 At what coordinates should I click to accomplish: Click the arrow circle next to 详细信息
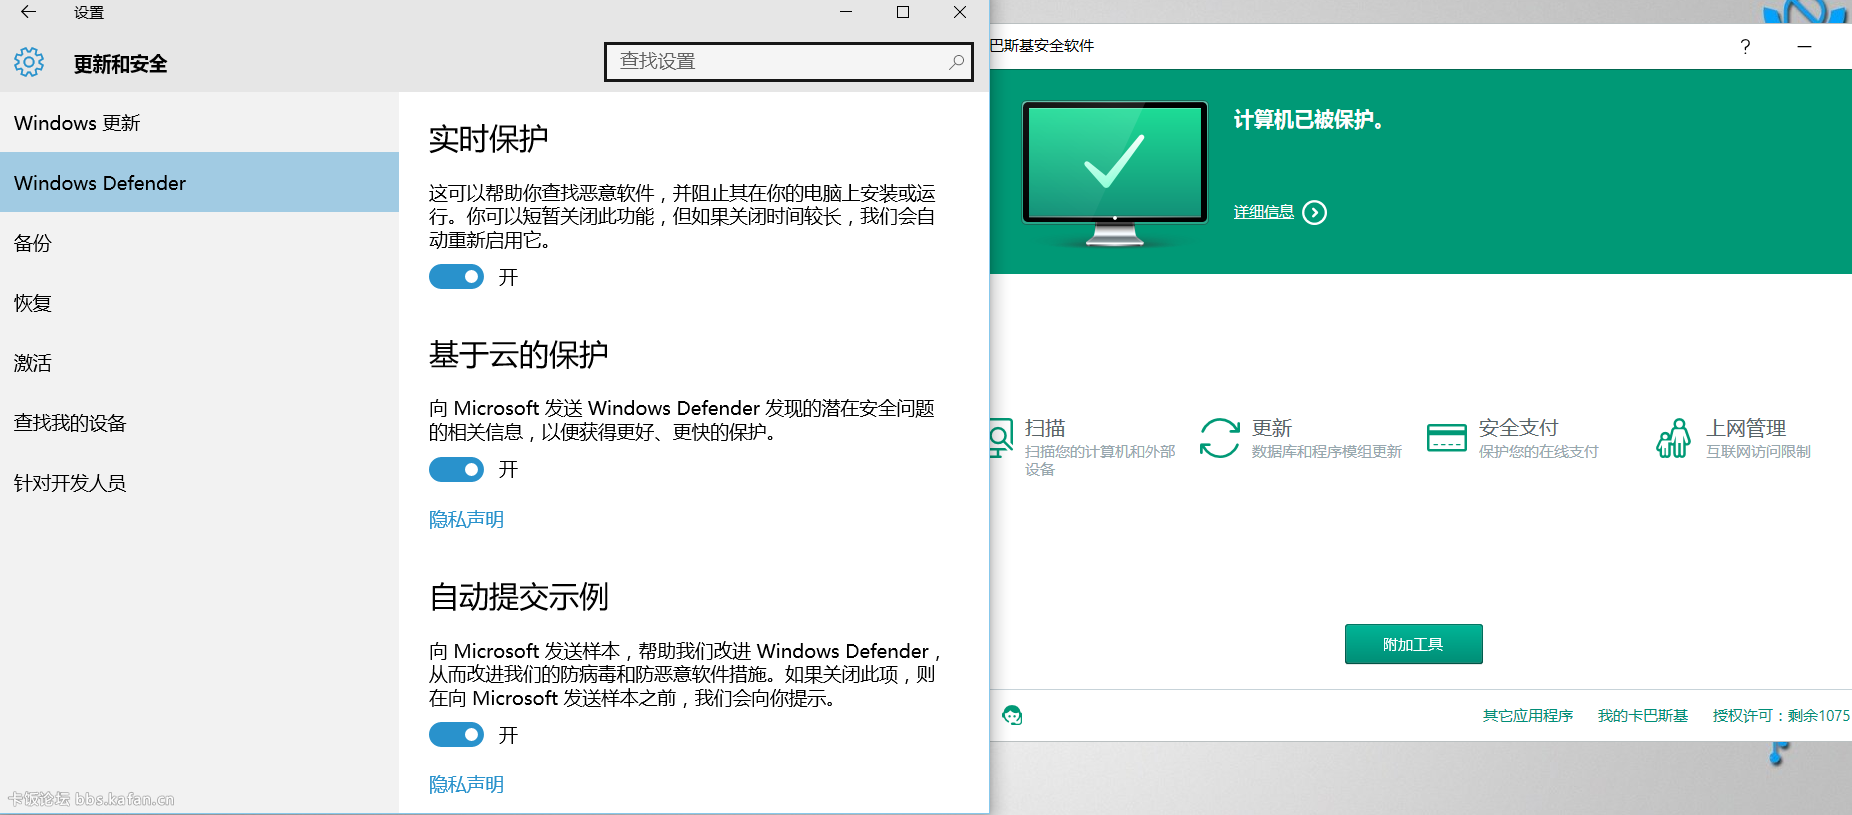pyautogui.click(x=1315, y=212)
